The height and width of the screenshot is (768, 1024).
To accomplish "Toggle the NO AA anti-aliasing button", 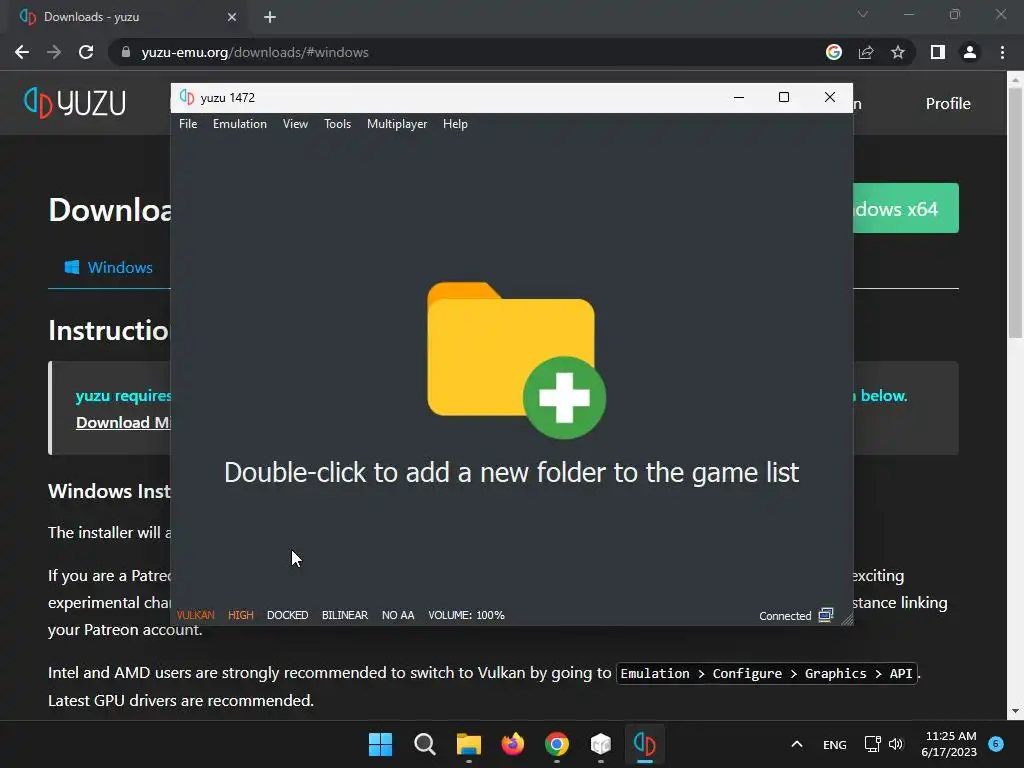I will (398, 615).
